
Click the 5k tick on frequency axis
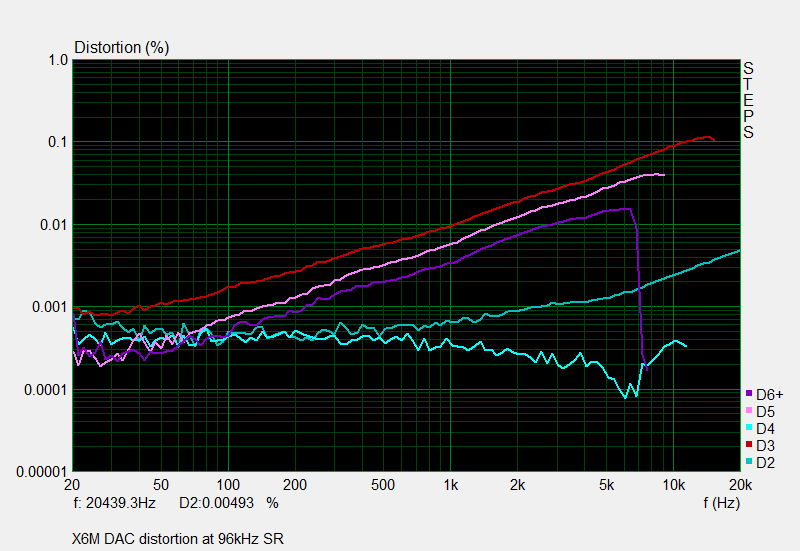tap(606, 485)
